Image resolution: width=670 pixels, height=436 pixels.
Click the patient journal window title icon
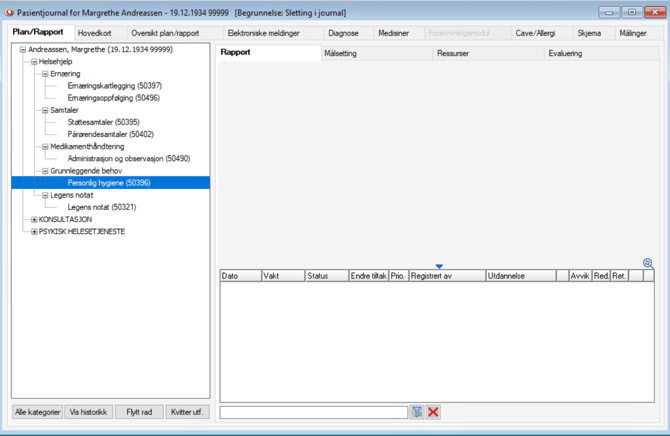8,12
